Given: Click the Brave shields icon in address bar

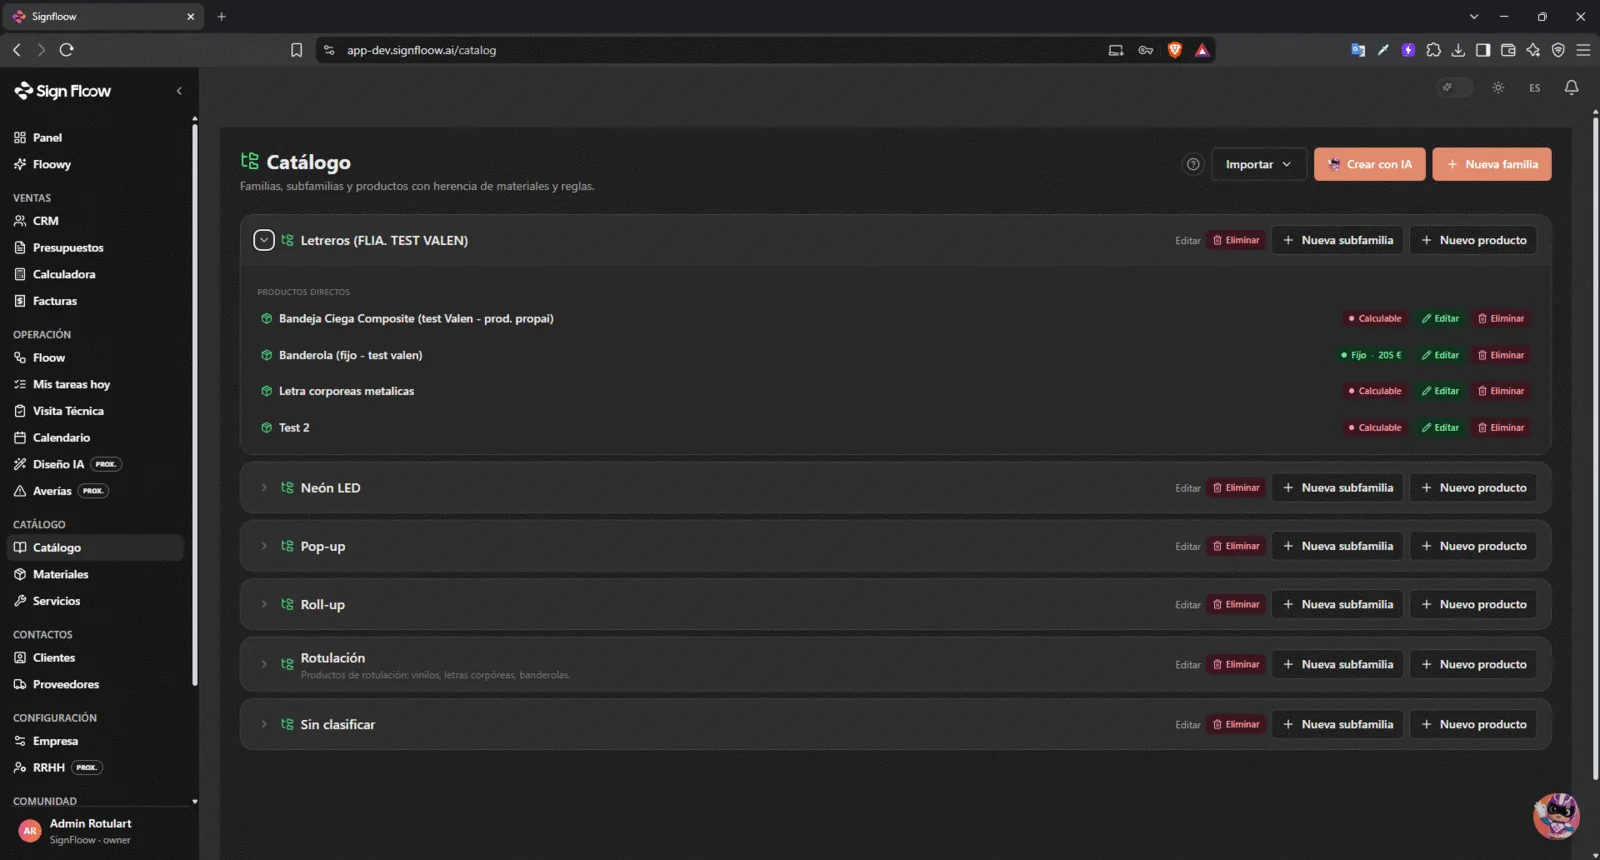Looking at the screenshot, I should click(1175, 50).
